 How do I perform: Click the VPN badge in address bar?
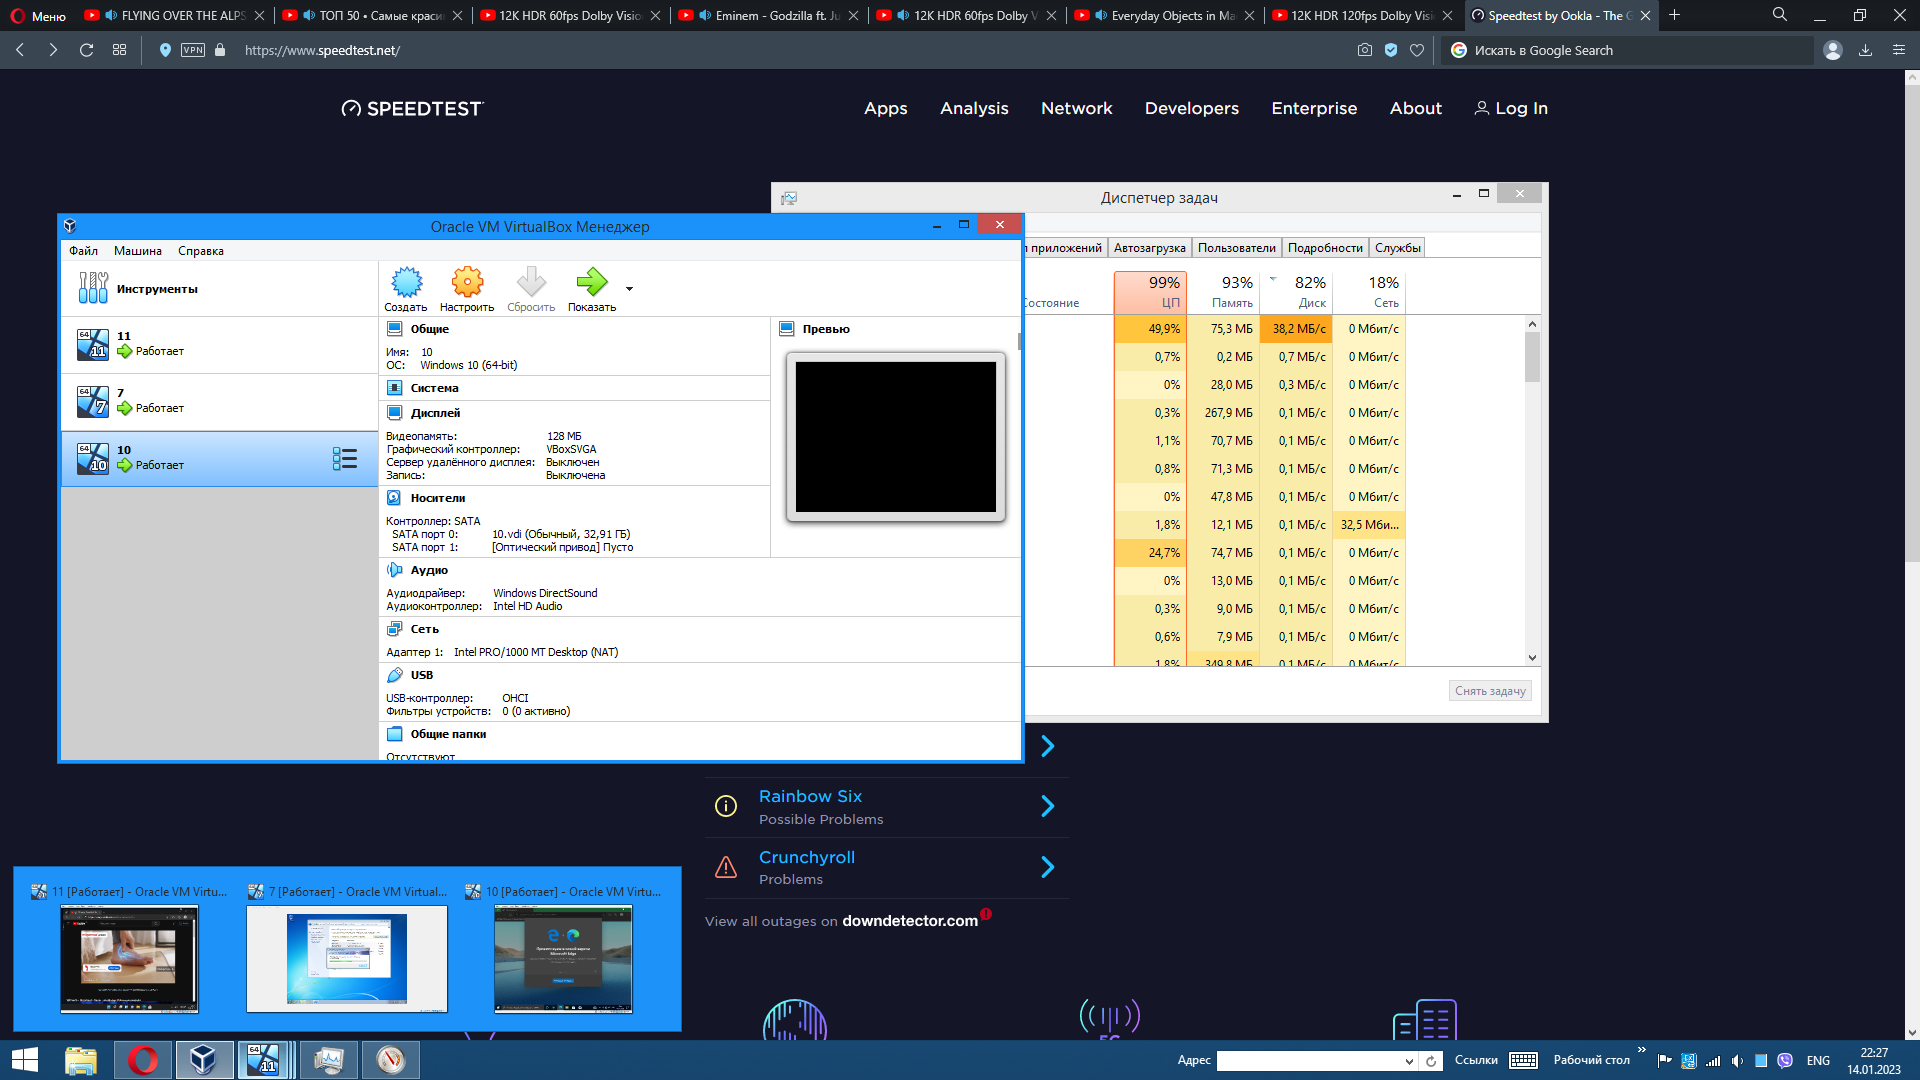click(193, 50)
